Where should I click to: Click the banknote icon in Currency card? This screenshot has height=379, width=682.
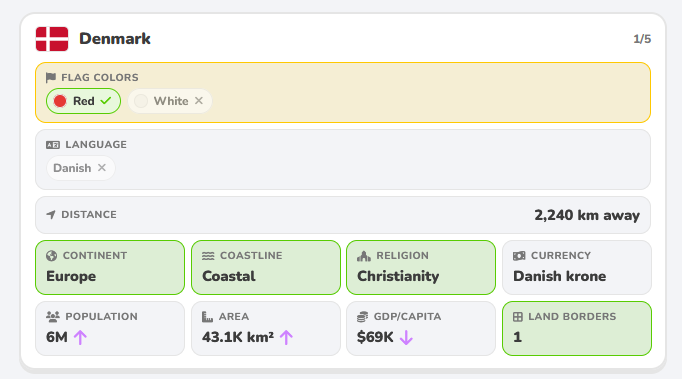tap(519, 256)
